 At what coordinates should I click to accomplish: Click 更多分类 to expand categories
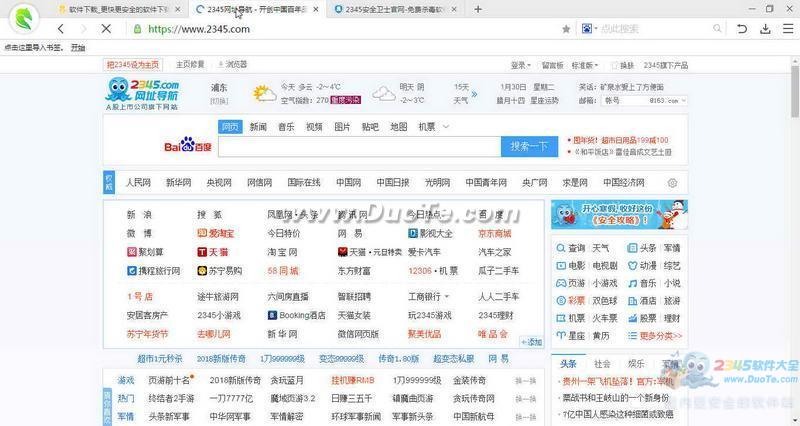[660, 336]
